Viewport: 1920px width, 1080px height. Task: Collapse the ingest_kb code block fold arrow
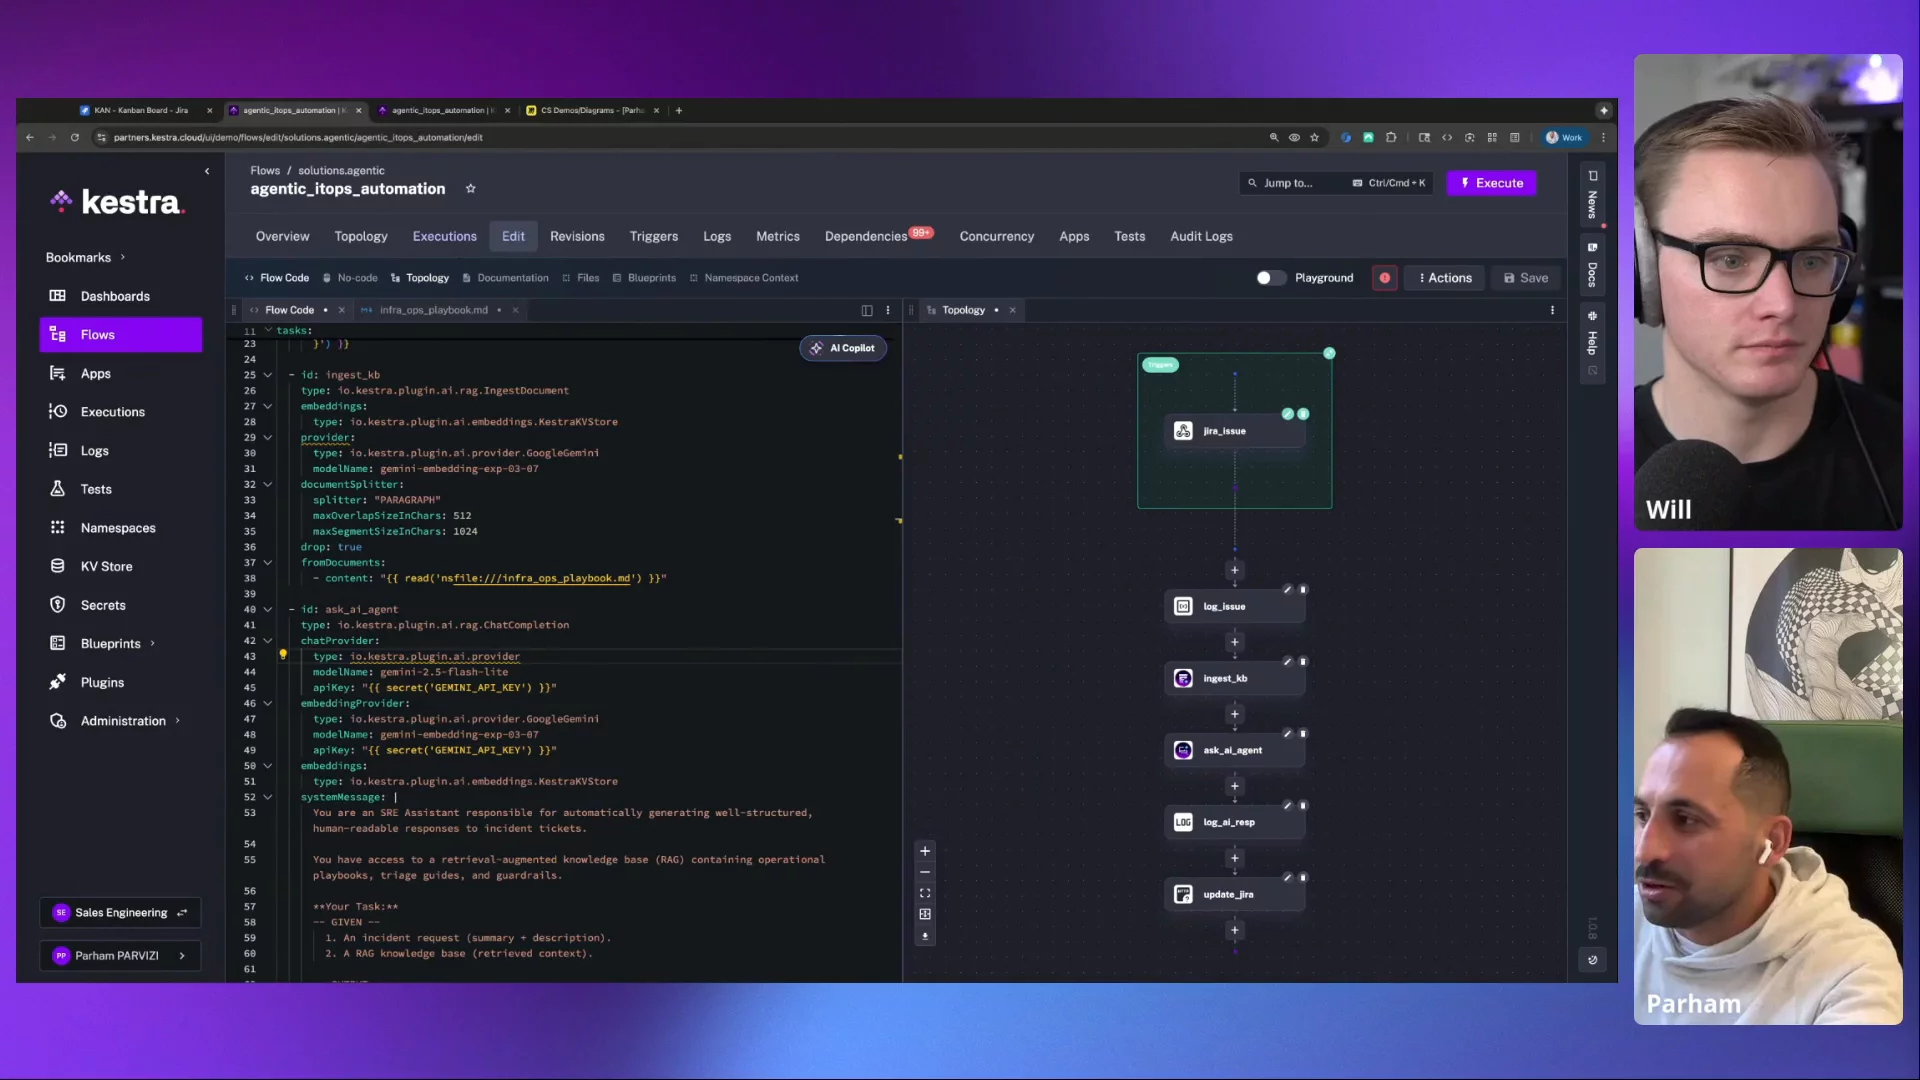pos(268,375)
